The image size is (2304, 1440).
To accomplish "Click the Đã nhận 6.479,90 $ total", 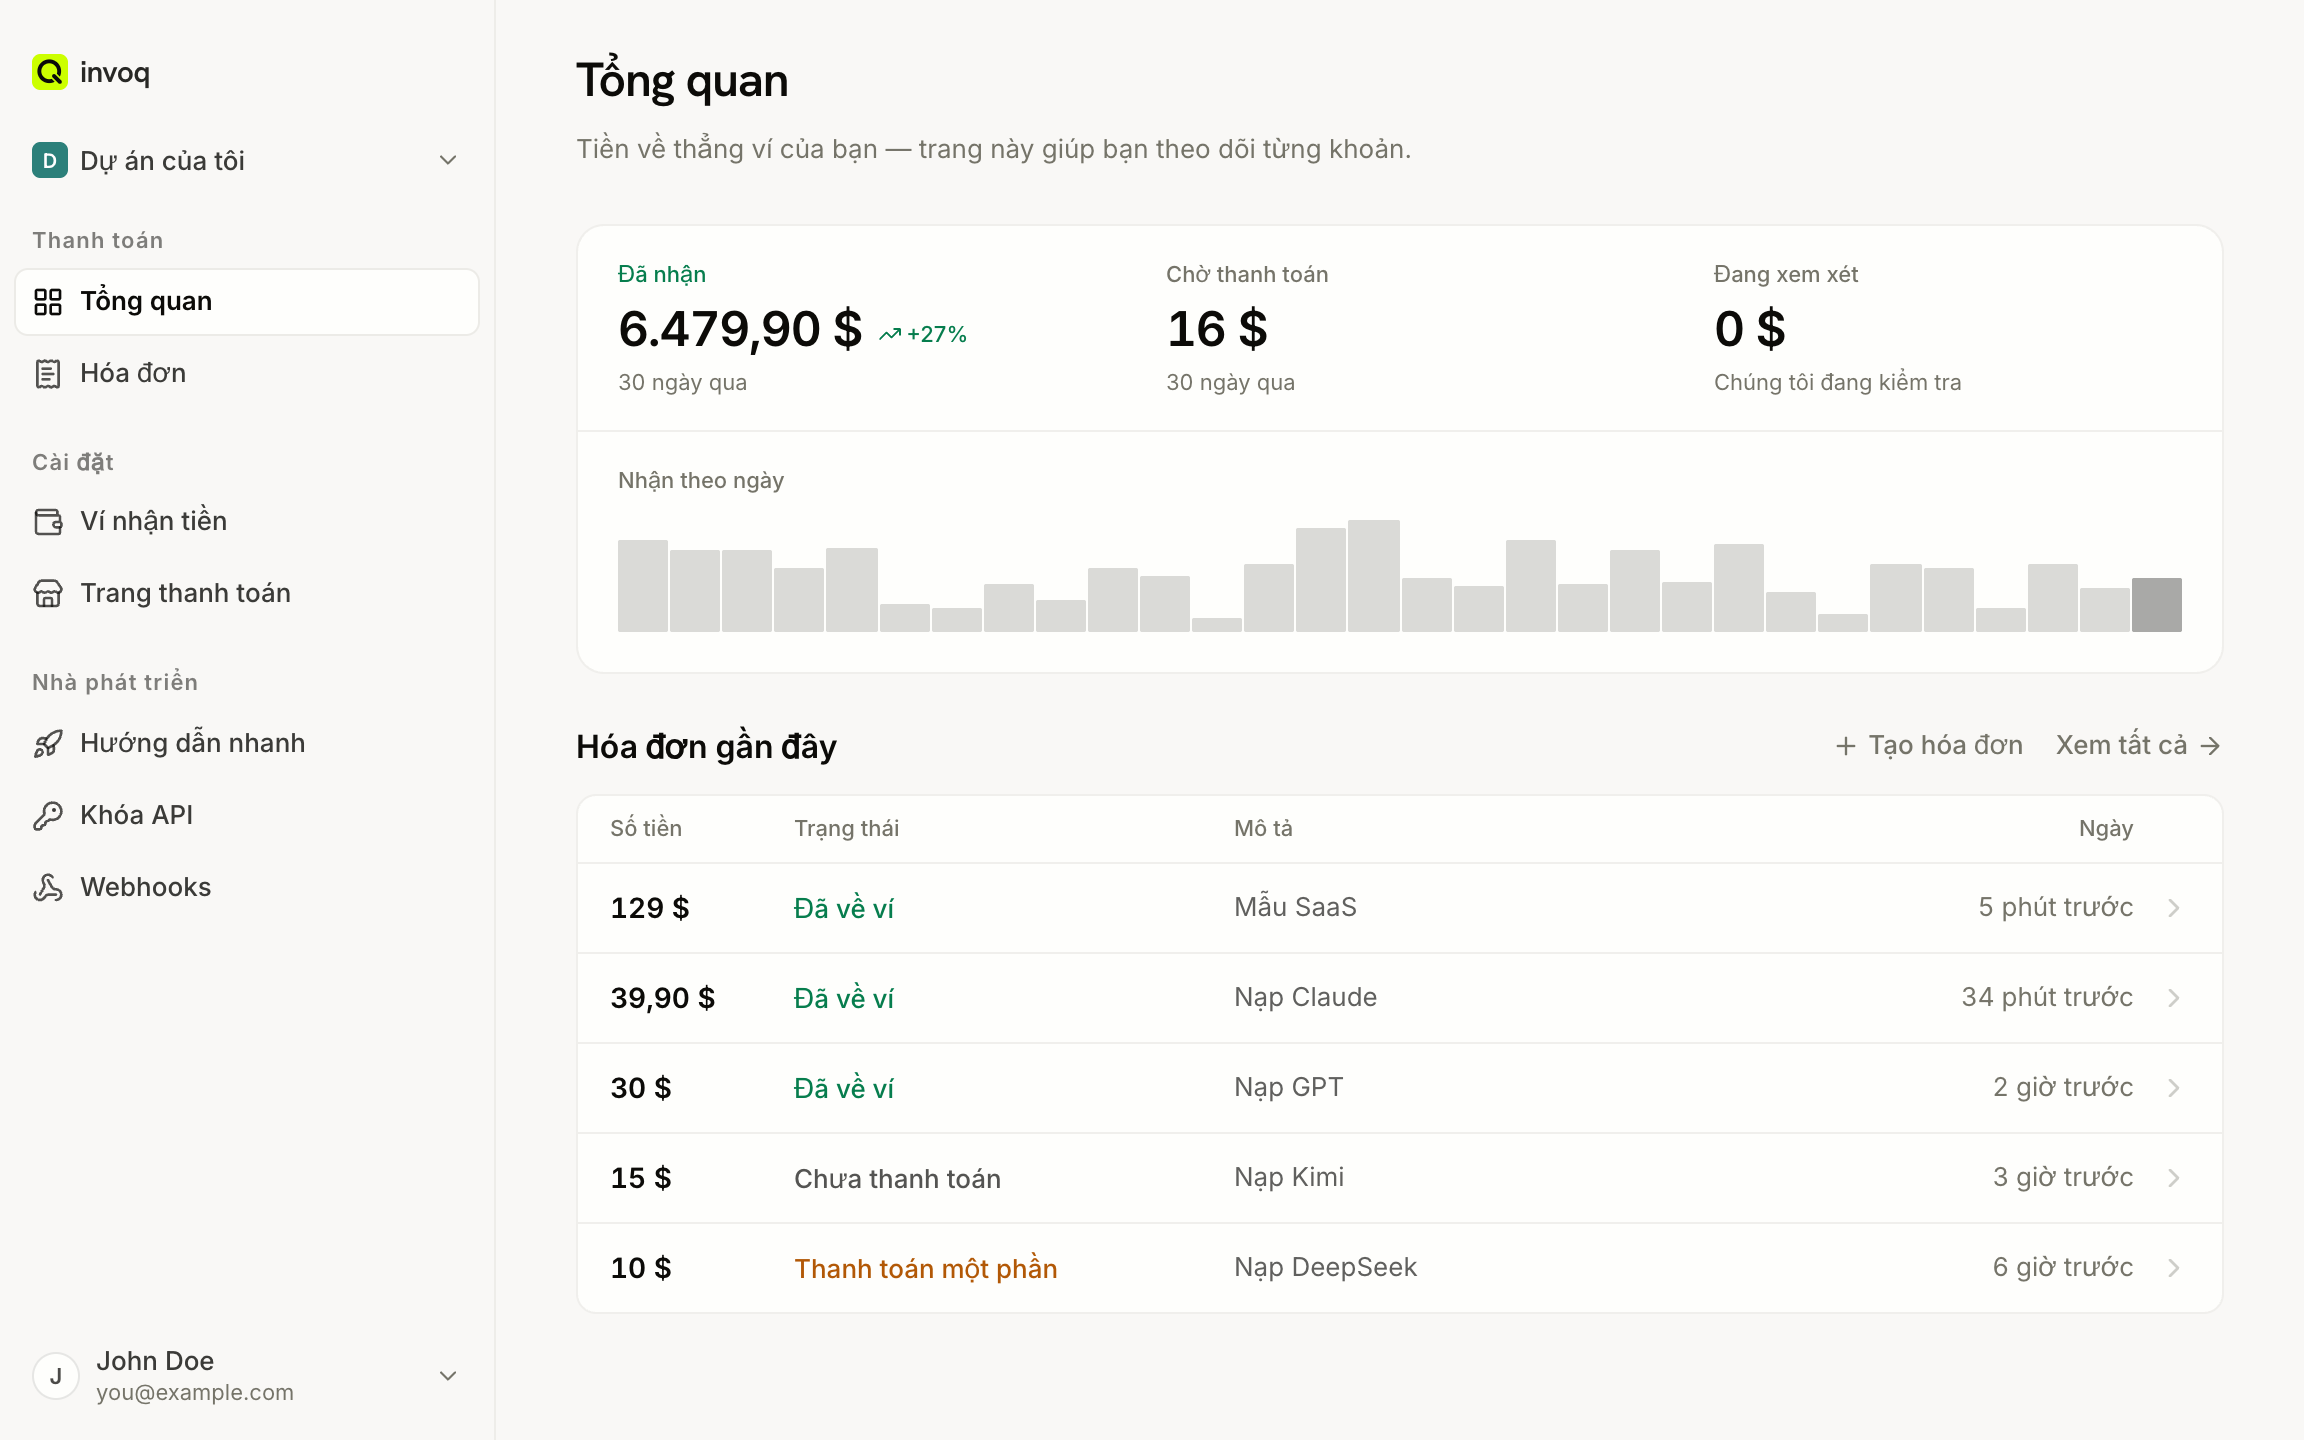I will 740,329.
